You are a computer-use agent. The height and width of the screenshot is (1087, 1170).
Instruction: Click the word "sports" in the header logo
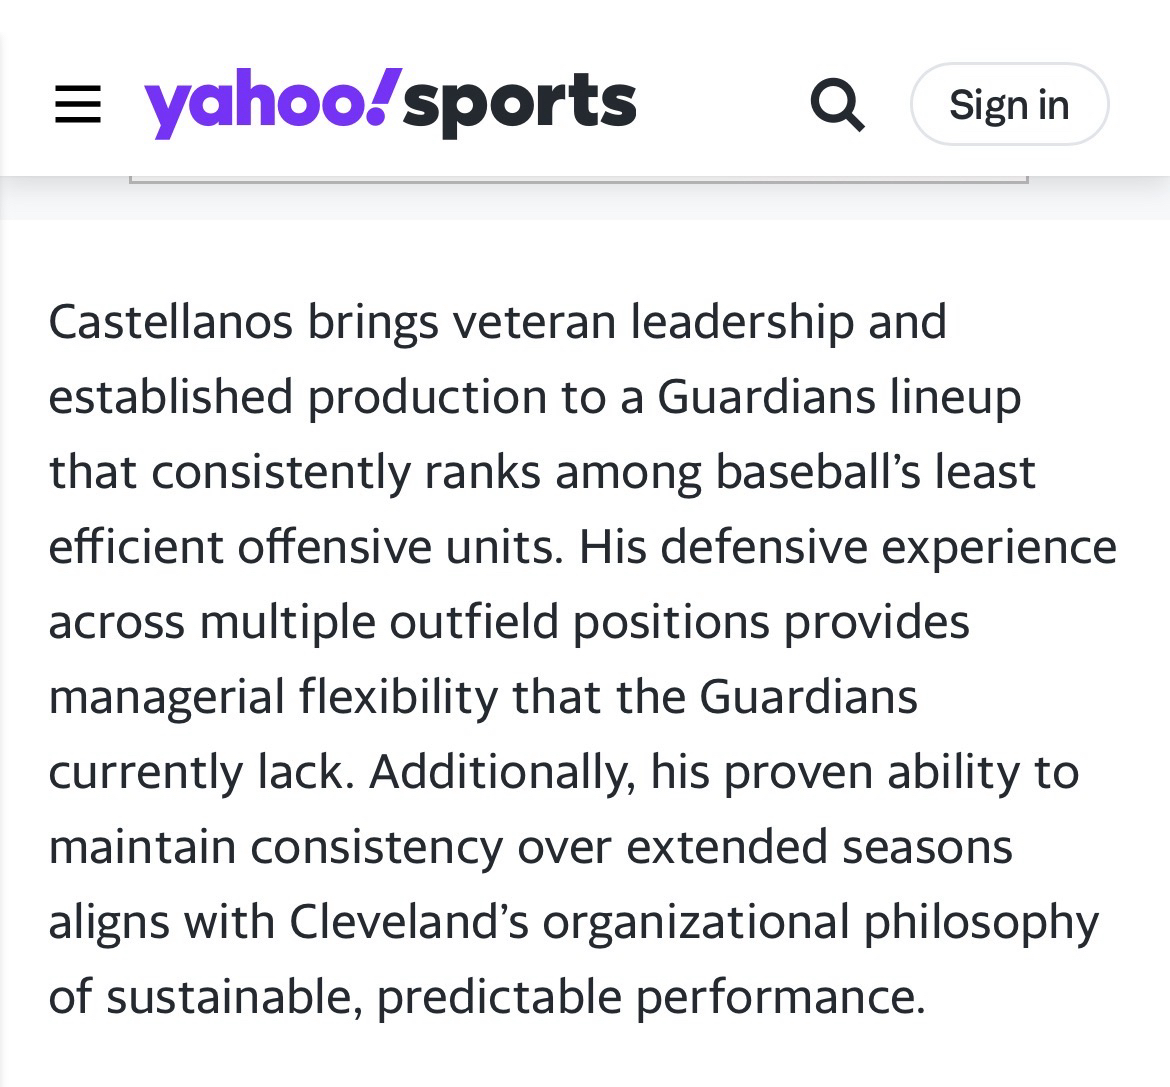(519, 104)
